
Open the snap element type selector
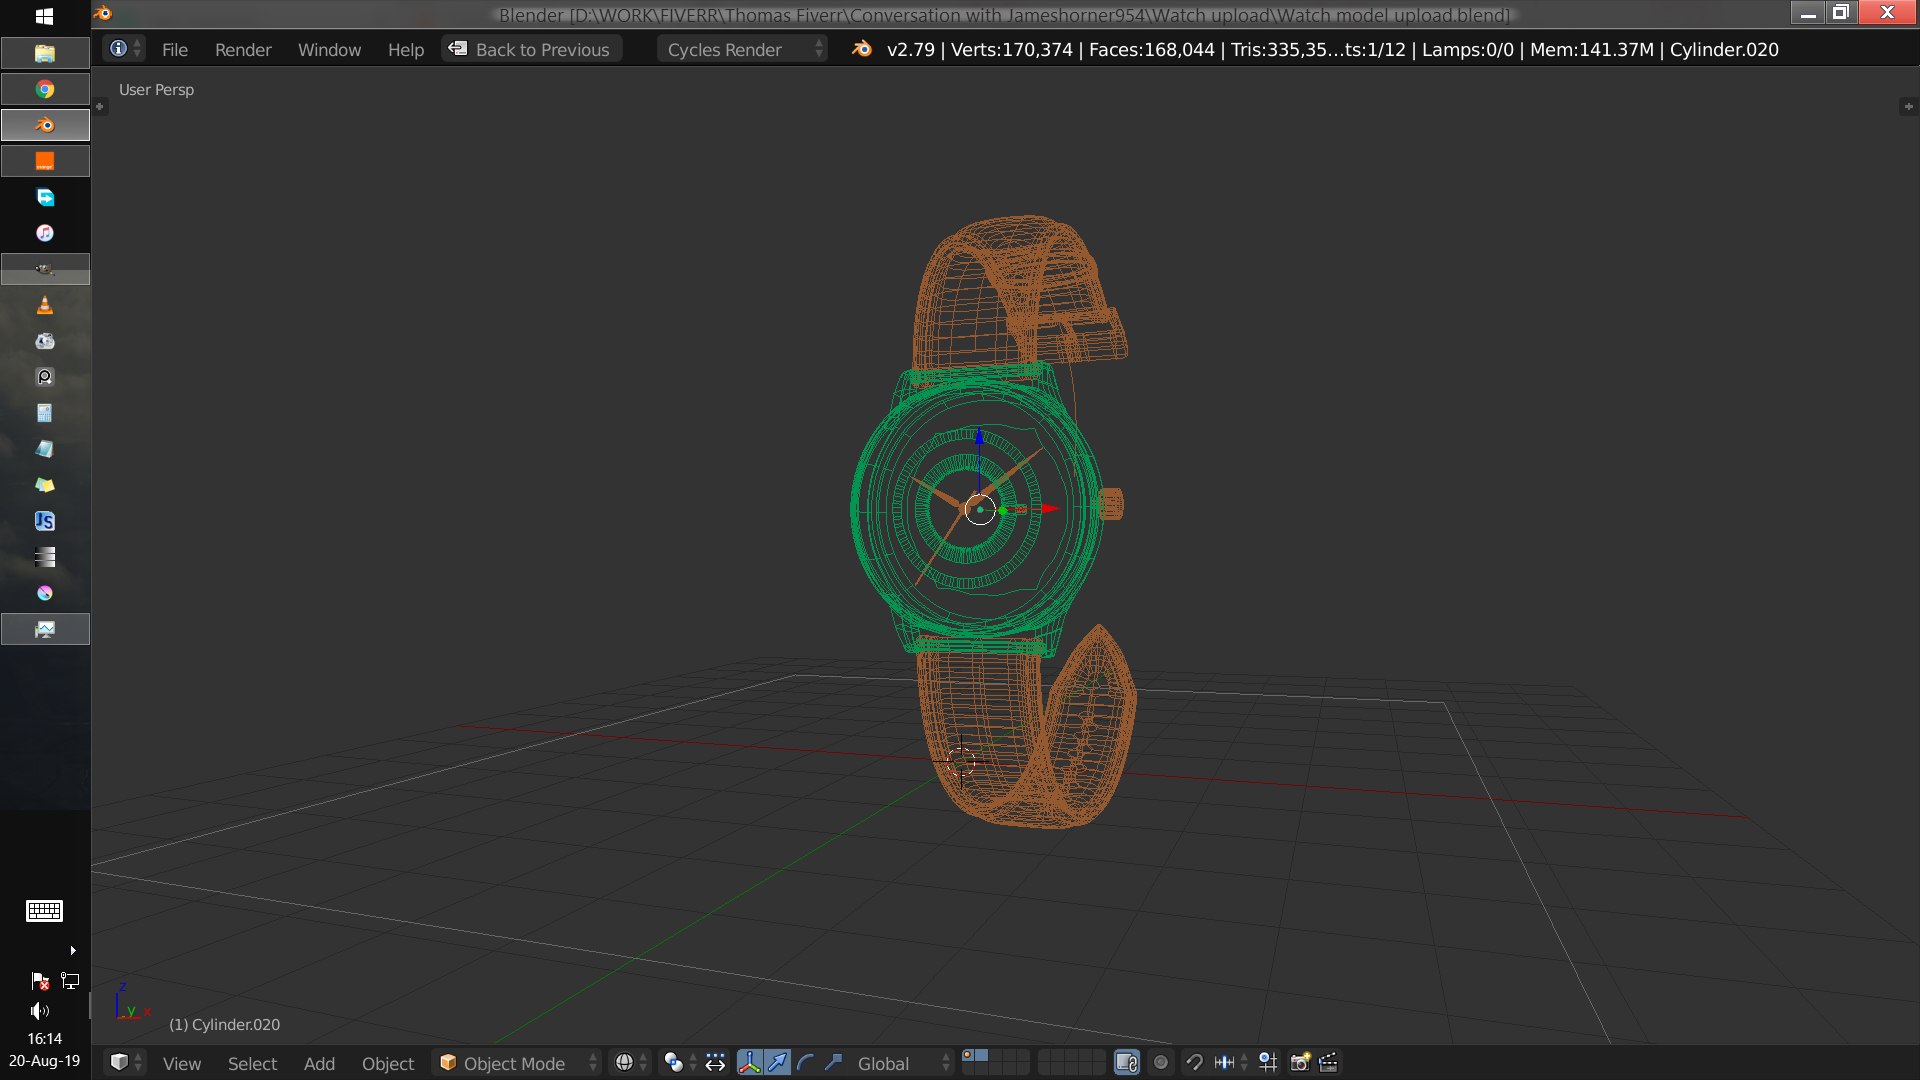point(1230,1063)
